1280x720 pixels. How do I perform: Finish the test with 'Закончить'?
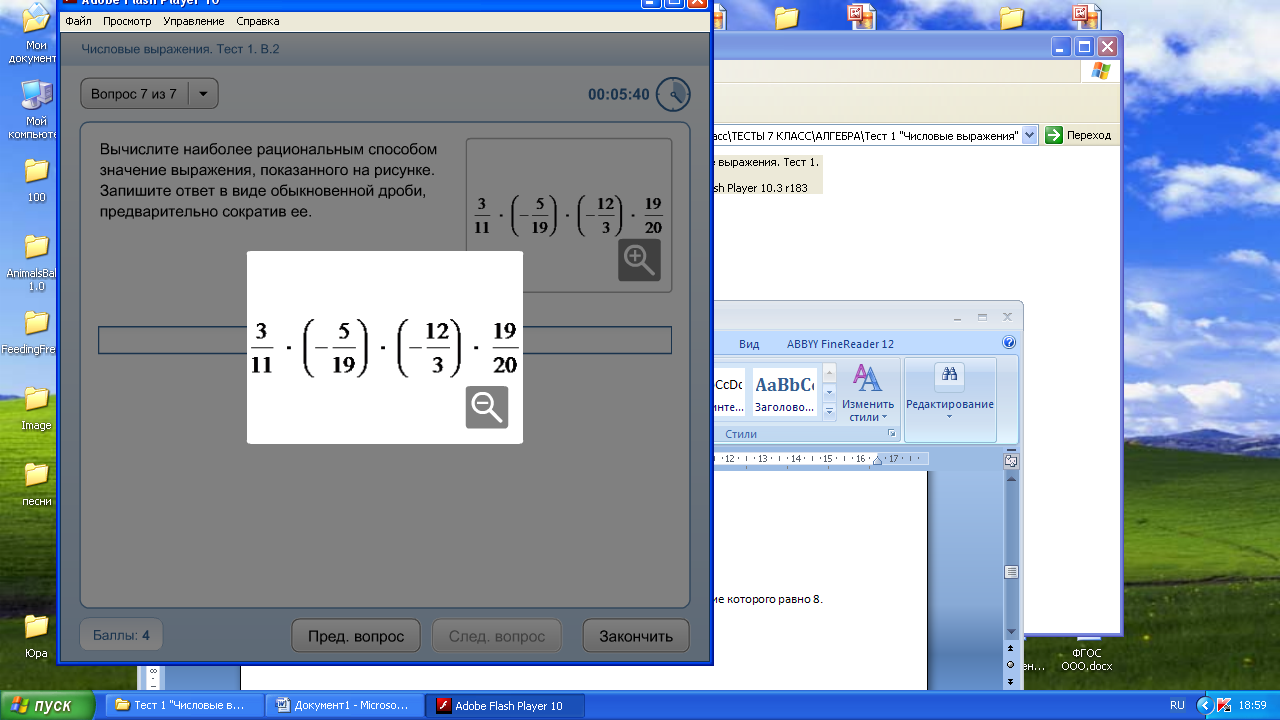[x=636, y=636]
